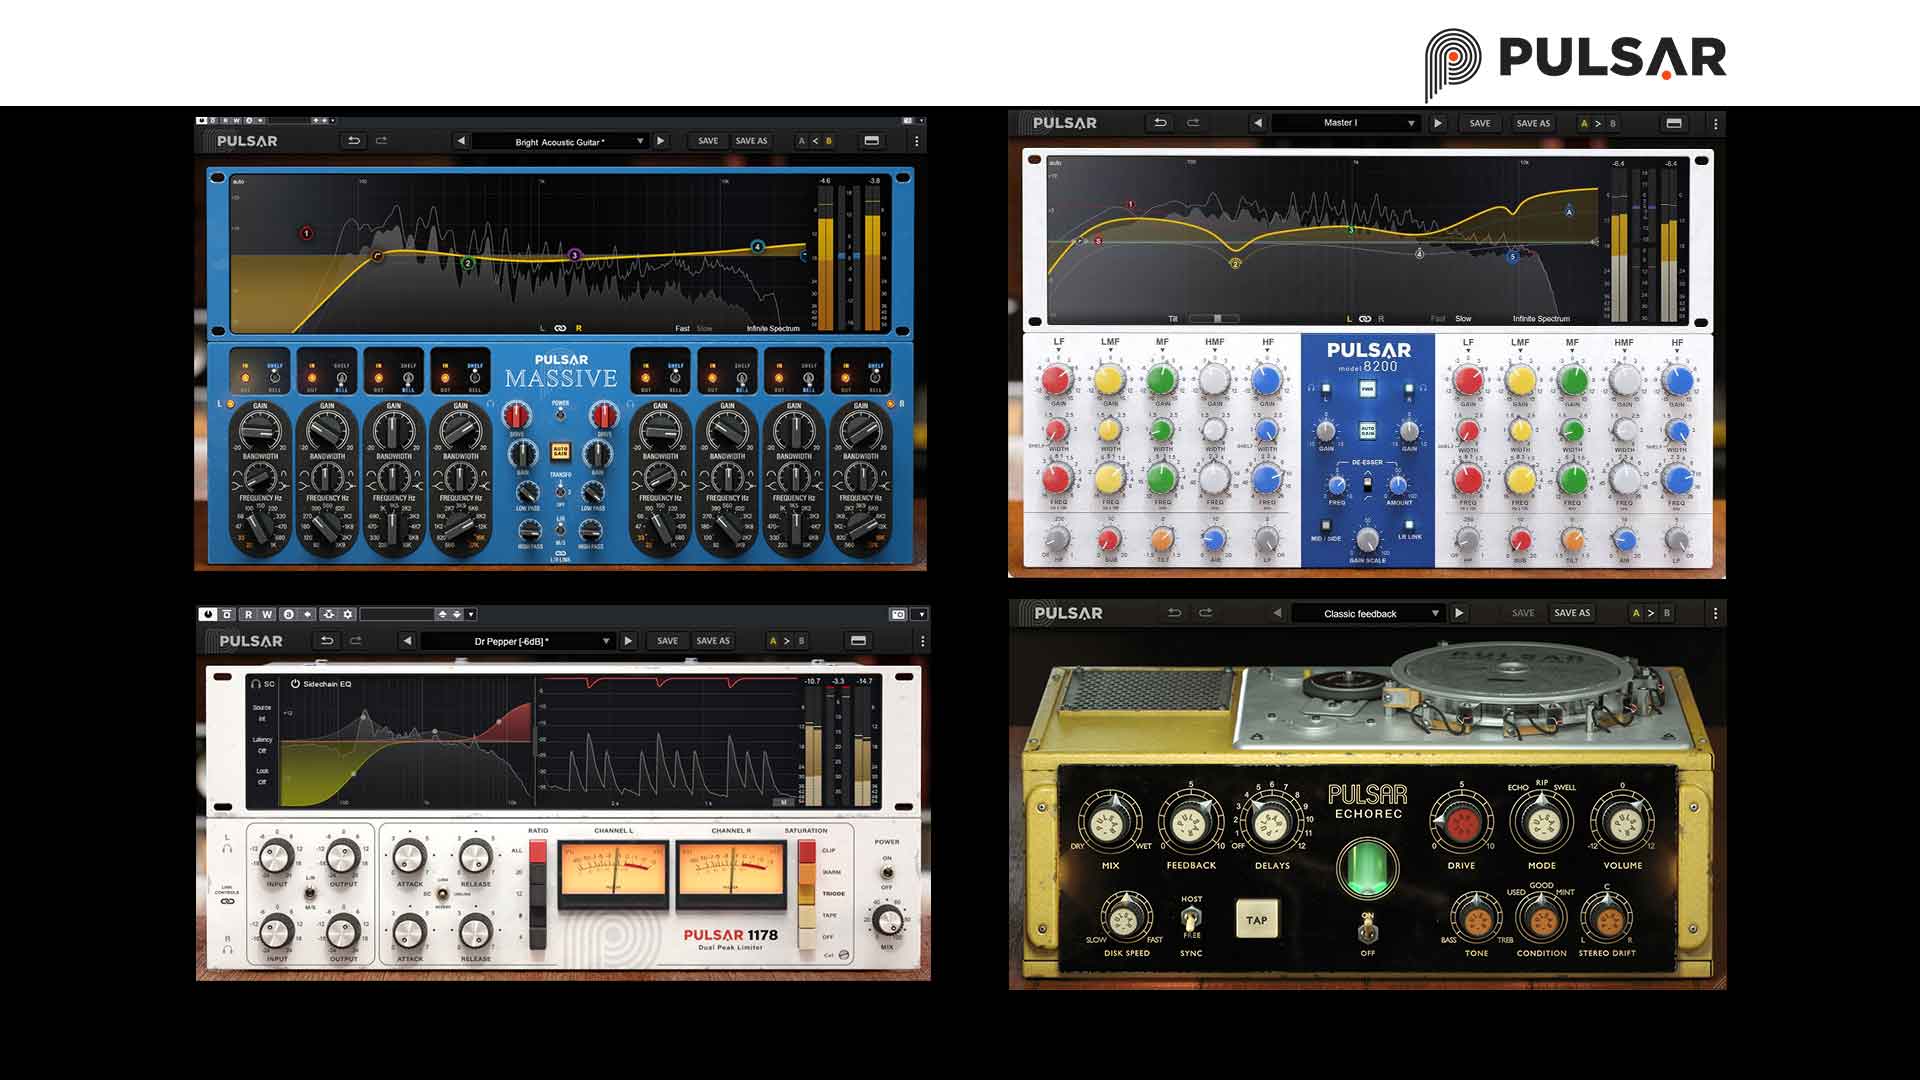Open the Master I preset dropdown
This screenshot has height=1080, width=1920.
click(x=1345, y=122)
